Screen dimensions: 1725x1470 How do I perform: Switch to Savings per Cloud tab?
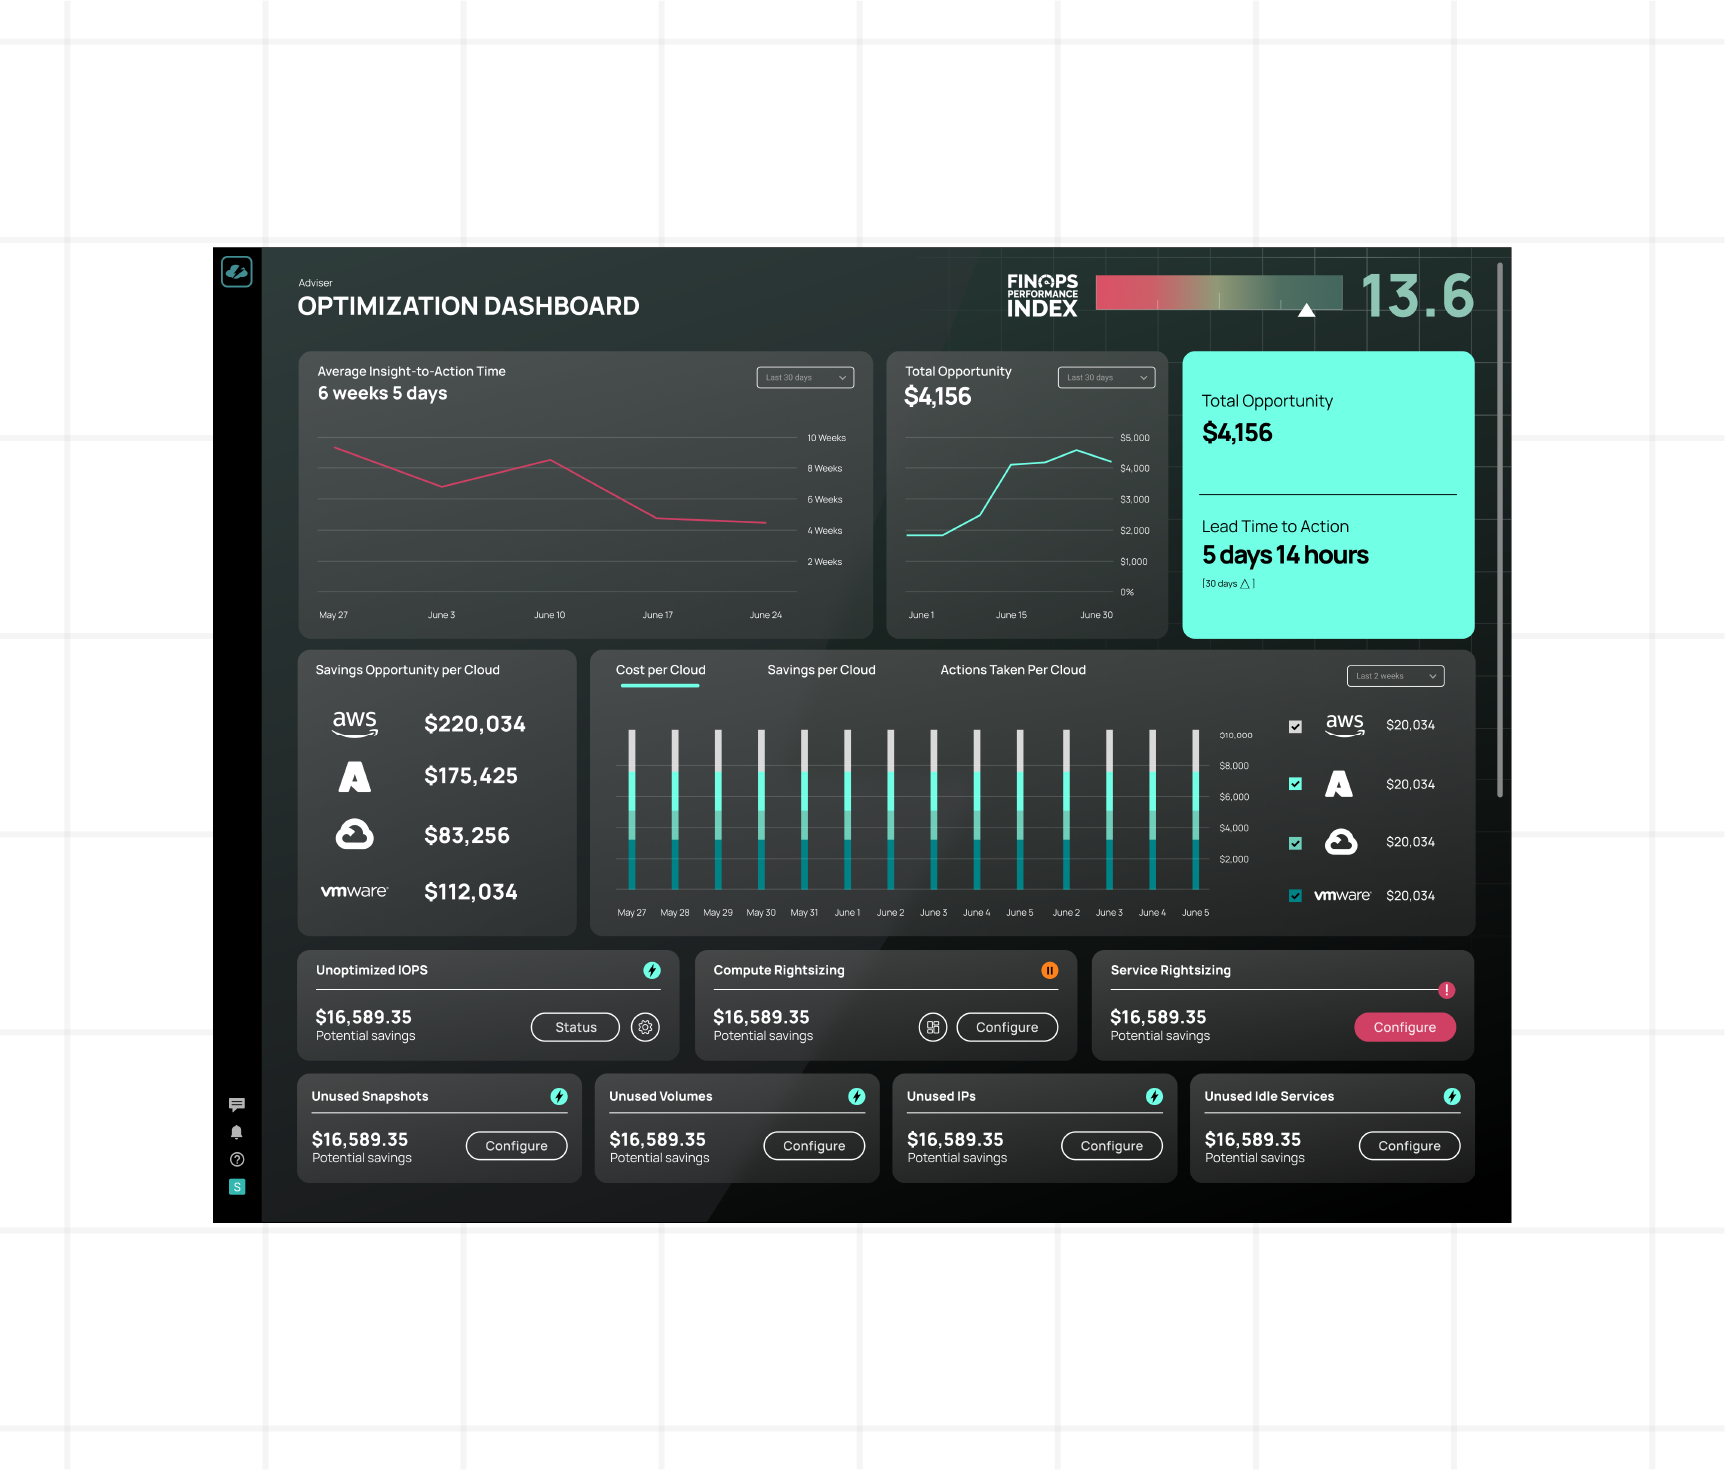point(821,670)
